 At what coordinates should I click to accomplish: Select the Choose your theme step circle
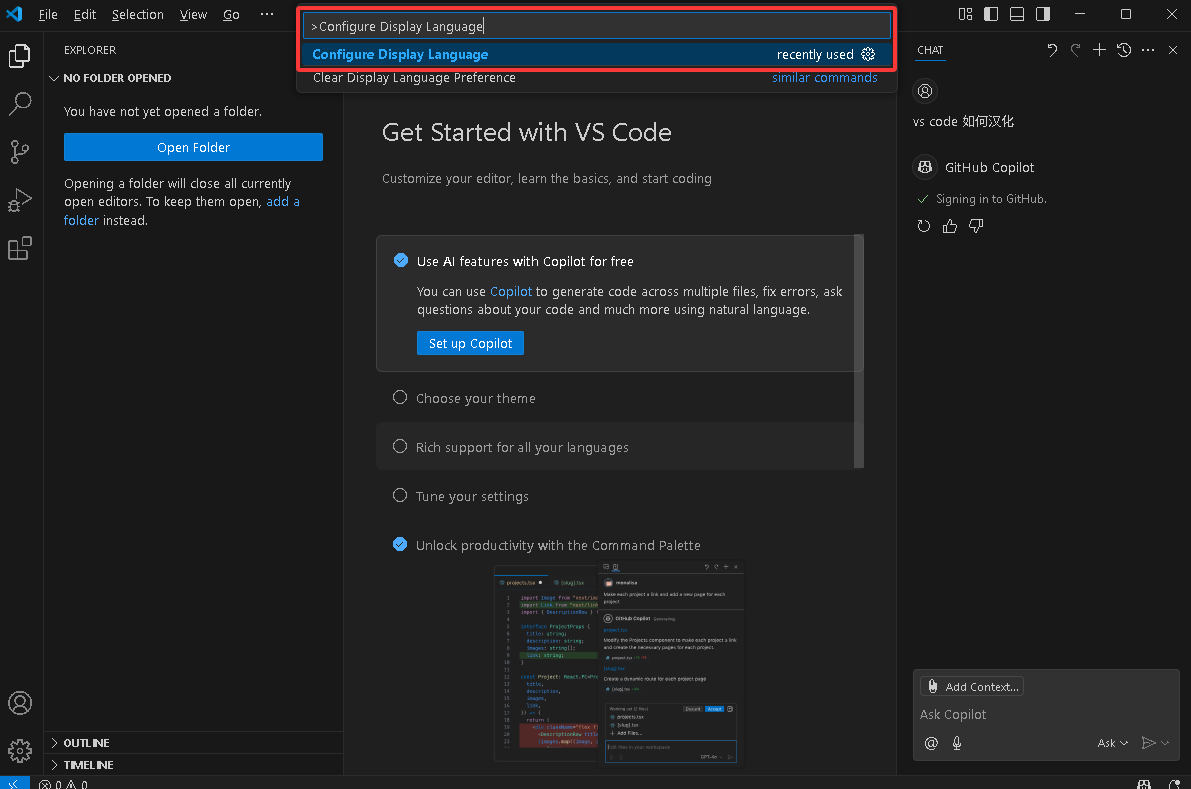[400, 397]
